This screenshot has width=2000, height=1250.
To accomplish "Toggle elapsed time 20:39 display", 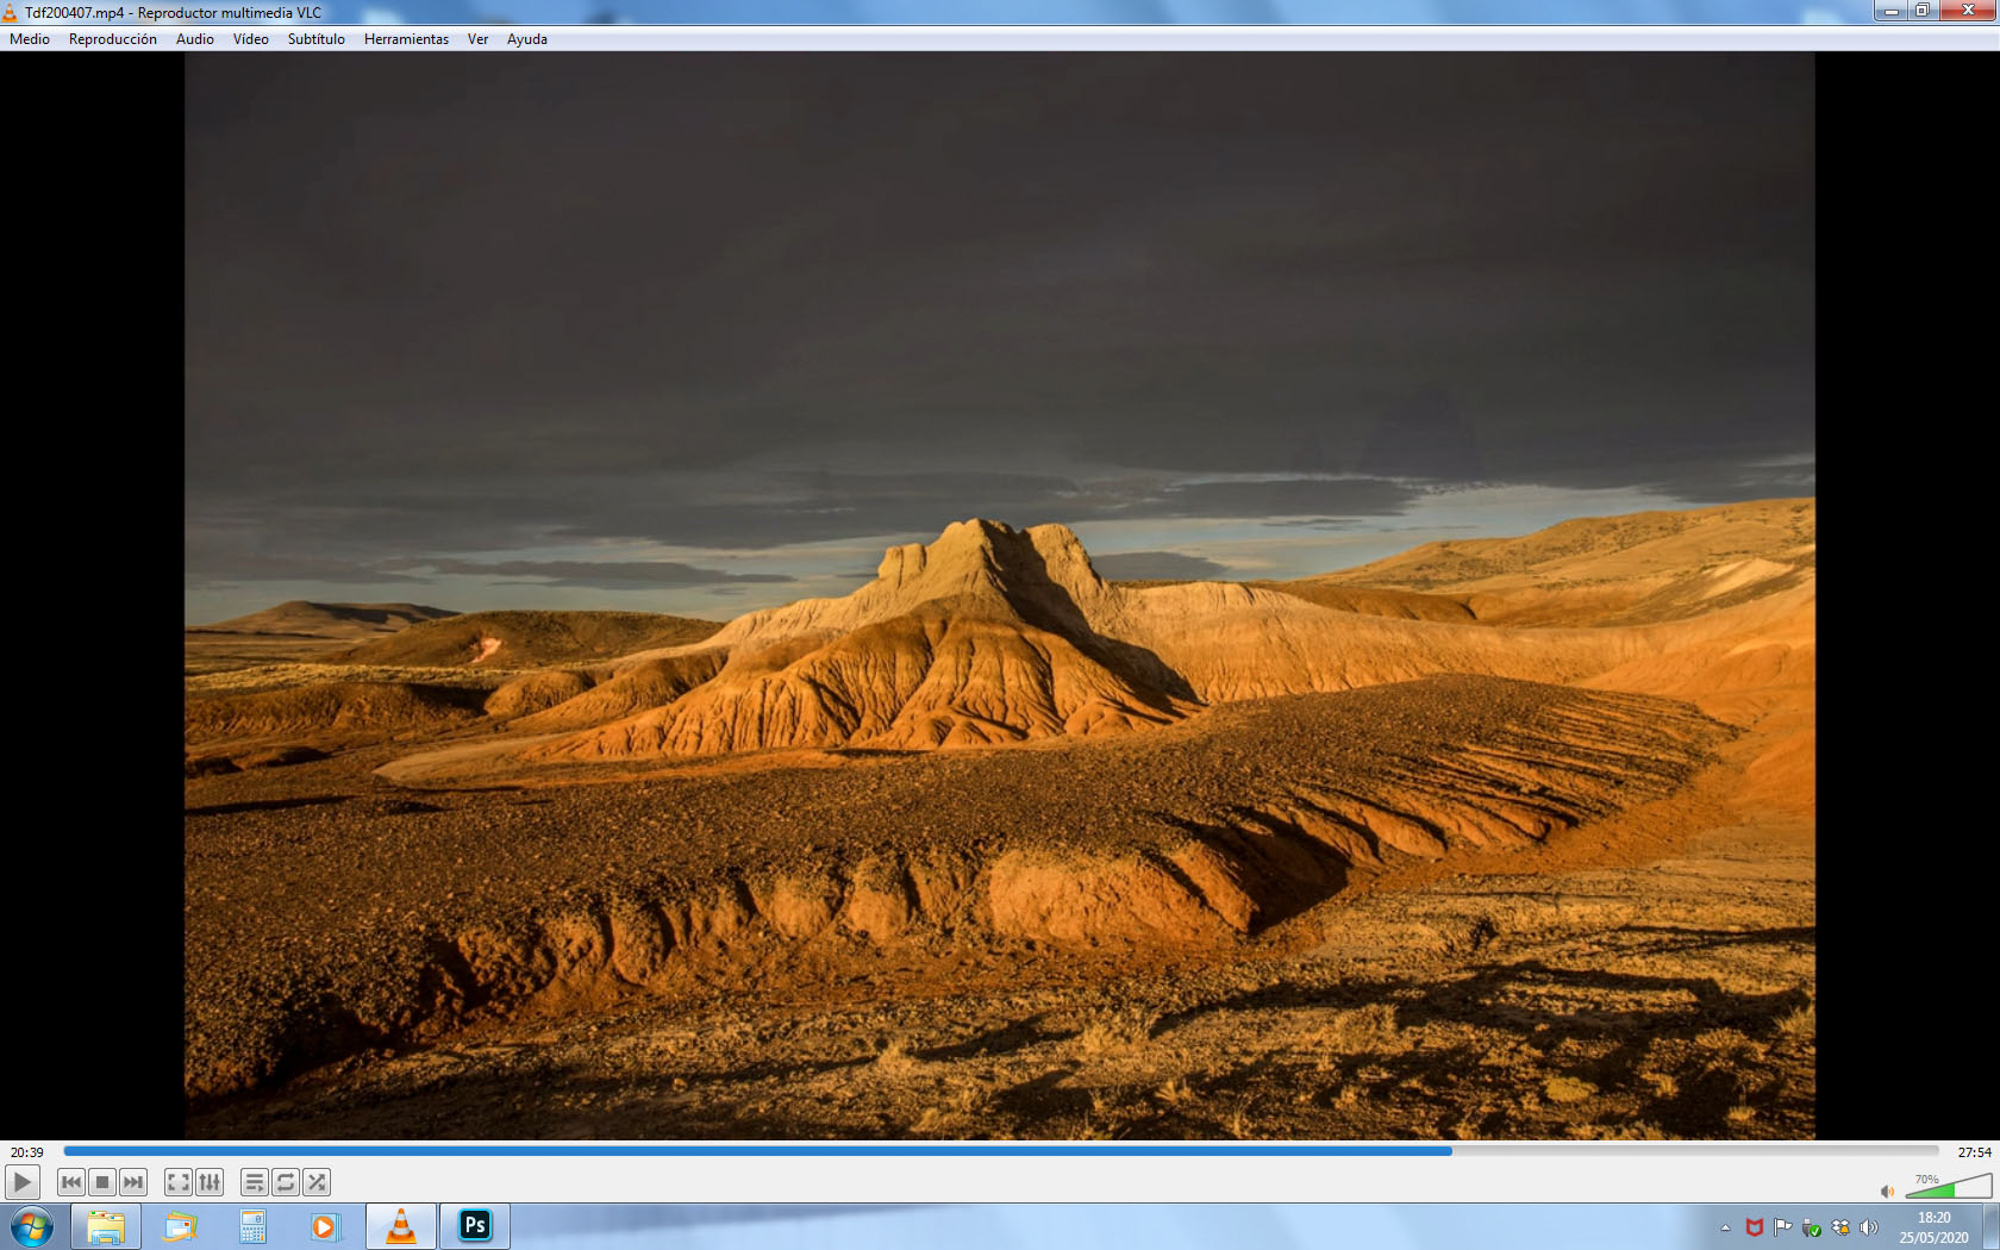I will pyautogui.click(x=27, y=1152).
